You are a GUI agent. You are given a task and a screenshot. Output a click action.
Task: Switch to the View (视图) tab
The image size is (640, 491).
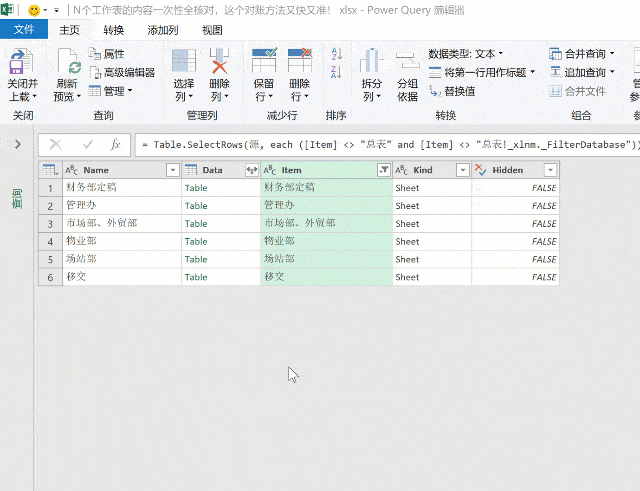pyautogui.click(x=212, y=30)
